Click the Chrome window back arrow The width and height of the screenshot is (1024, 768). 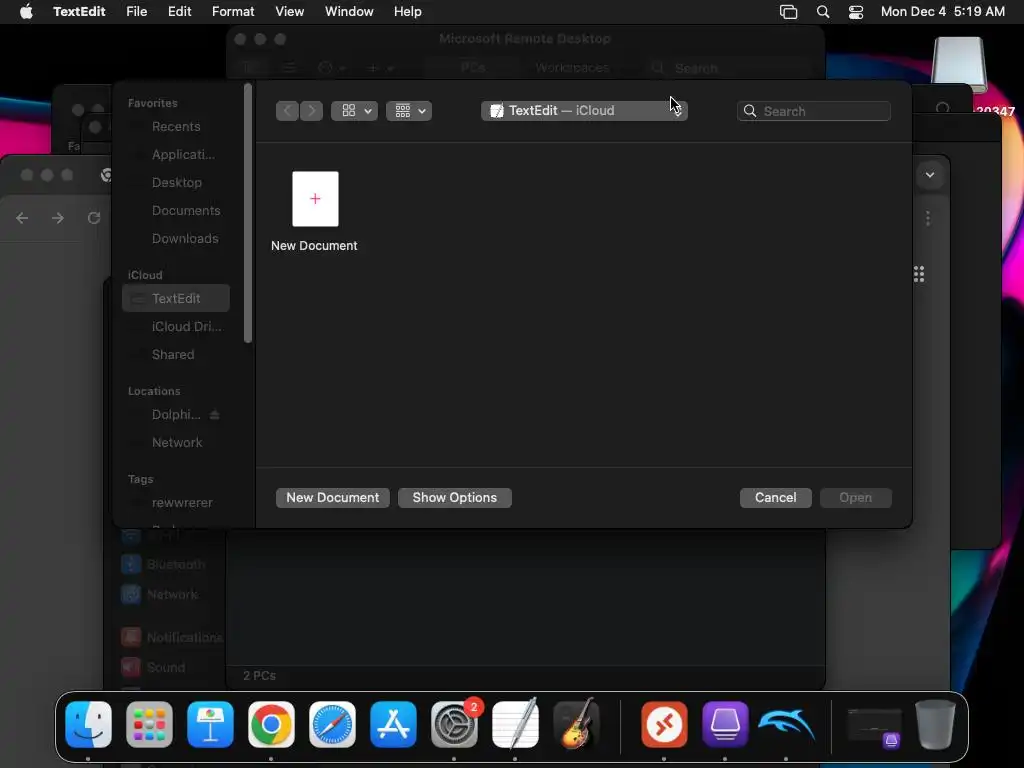22,218
